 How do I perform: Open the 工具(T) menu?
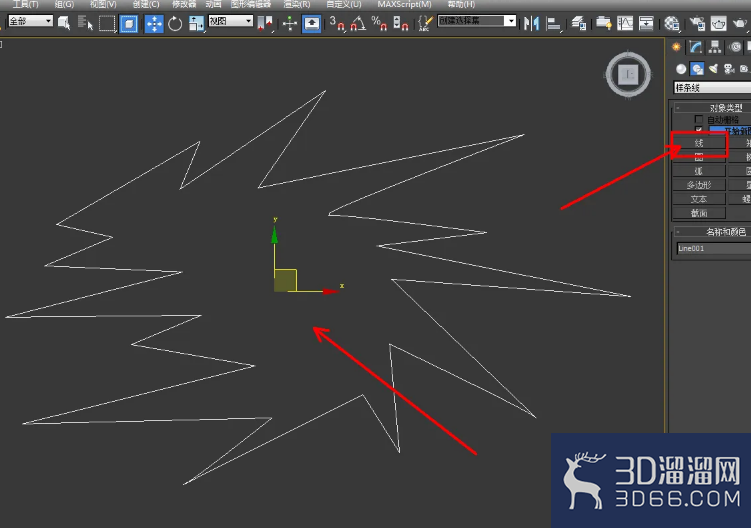click(25, 4)
